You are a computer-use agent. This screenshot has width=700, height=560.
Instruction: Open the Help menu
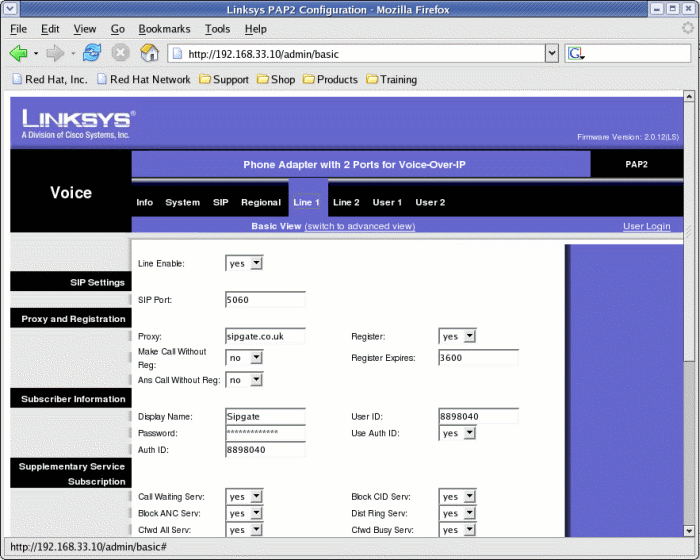coord(255,29)
